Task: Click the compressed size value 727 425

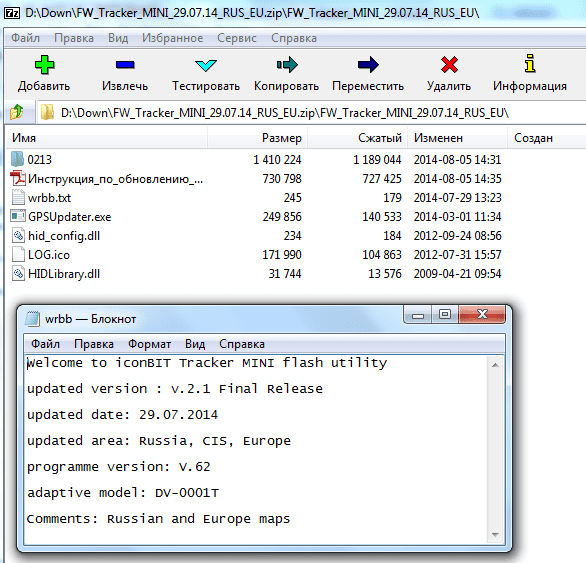Action: pos(382,179)
